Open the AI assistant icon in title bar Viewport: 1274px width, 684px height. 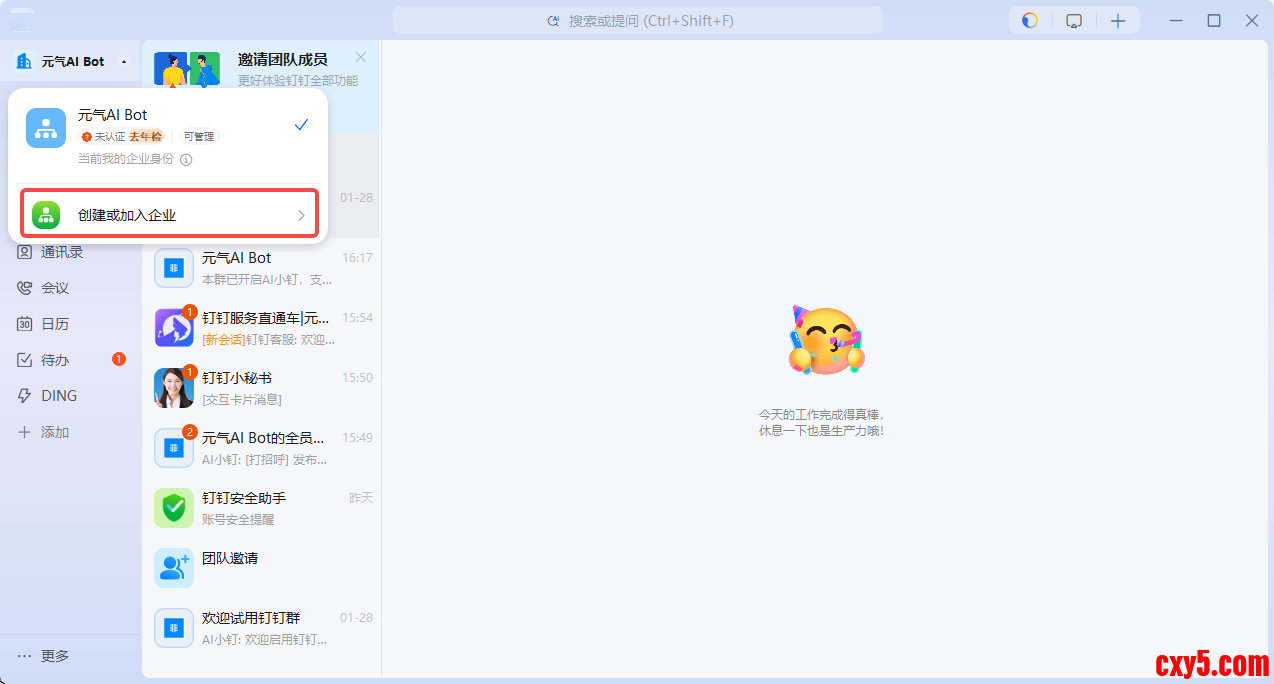(x=1030, y=20)
